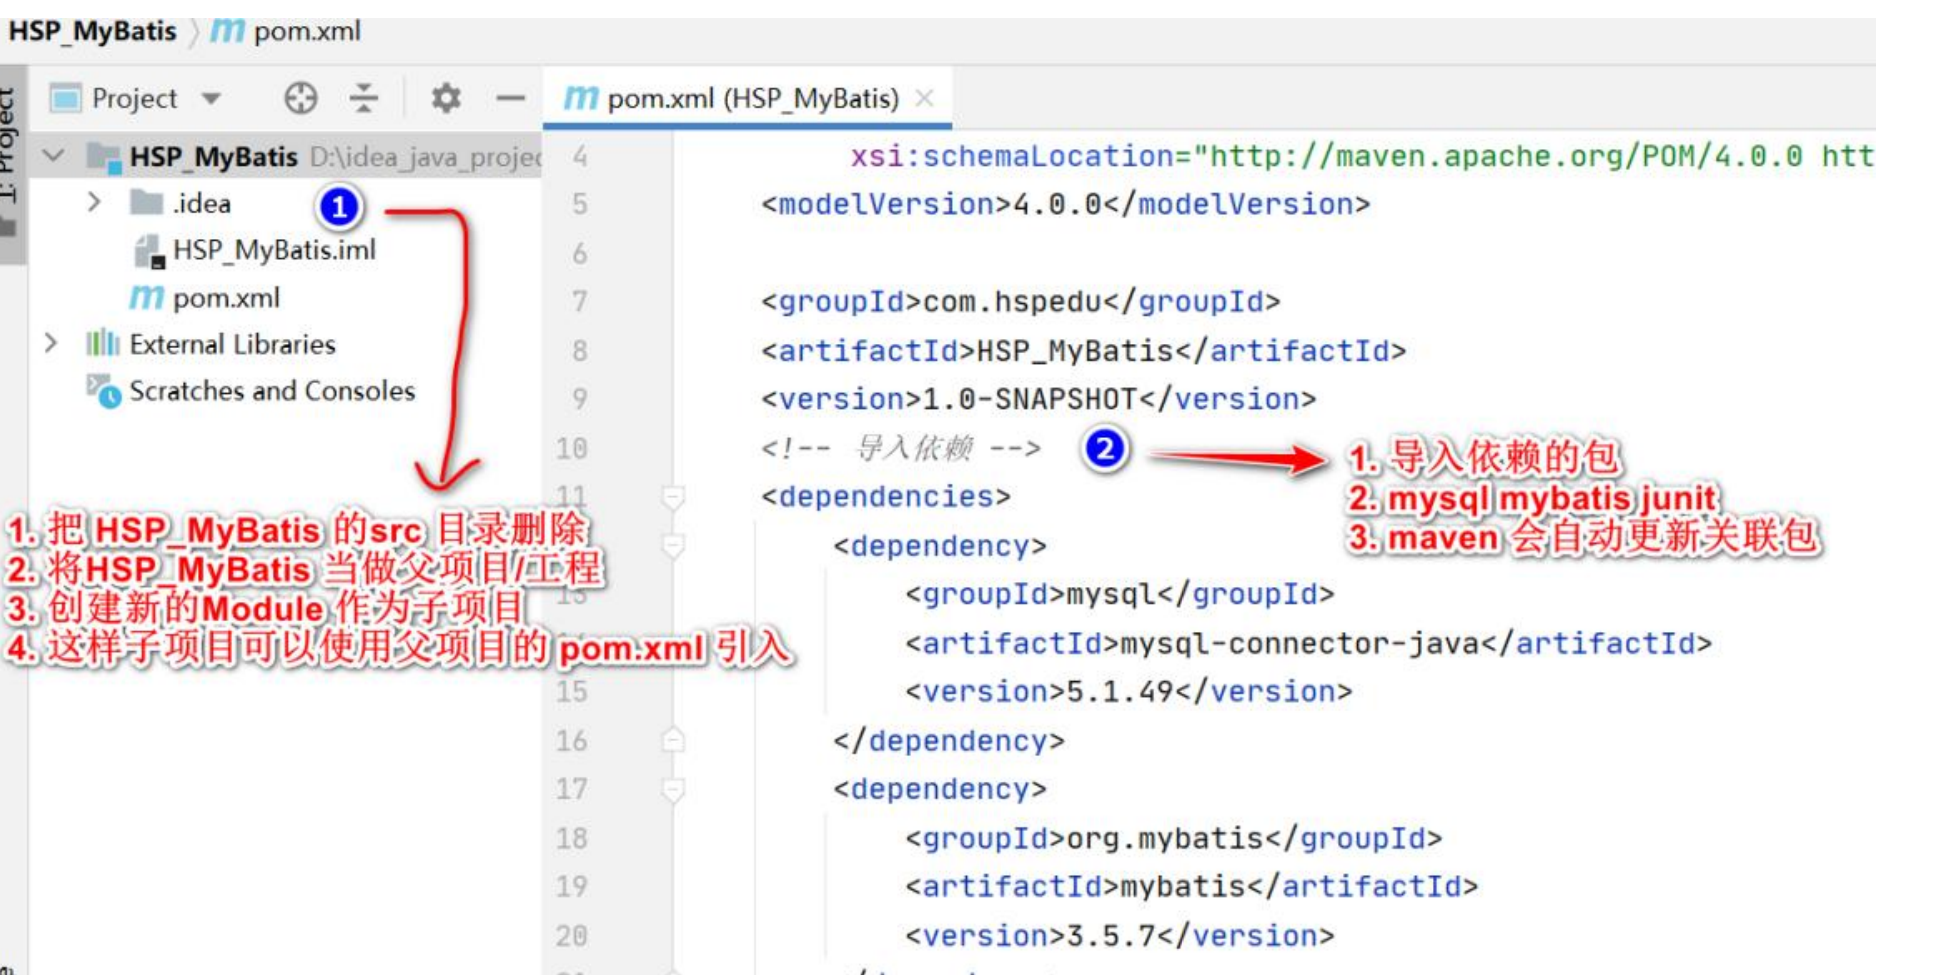Click groupId org.mybatis line
Viewport: 1944px width, 975px height.
[1173, 838]
